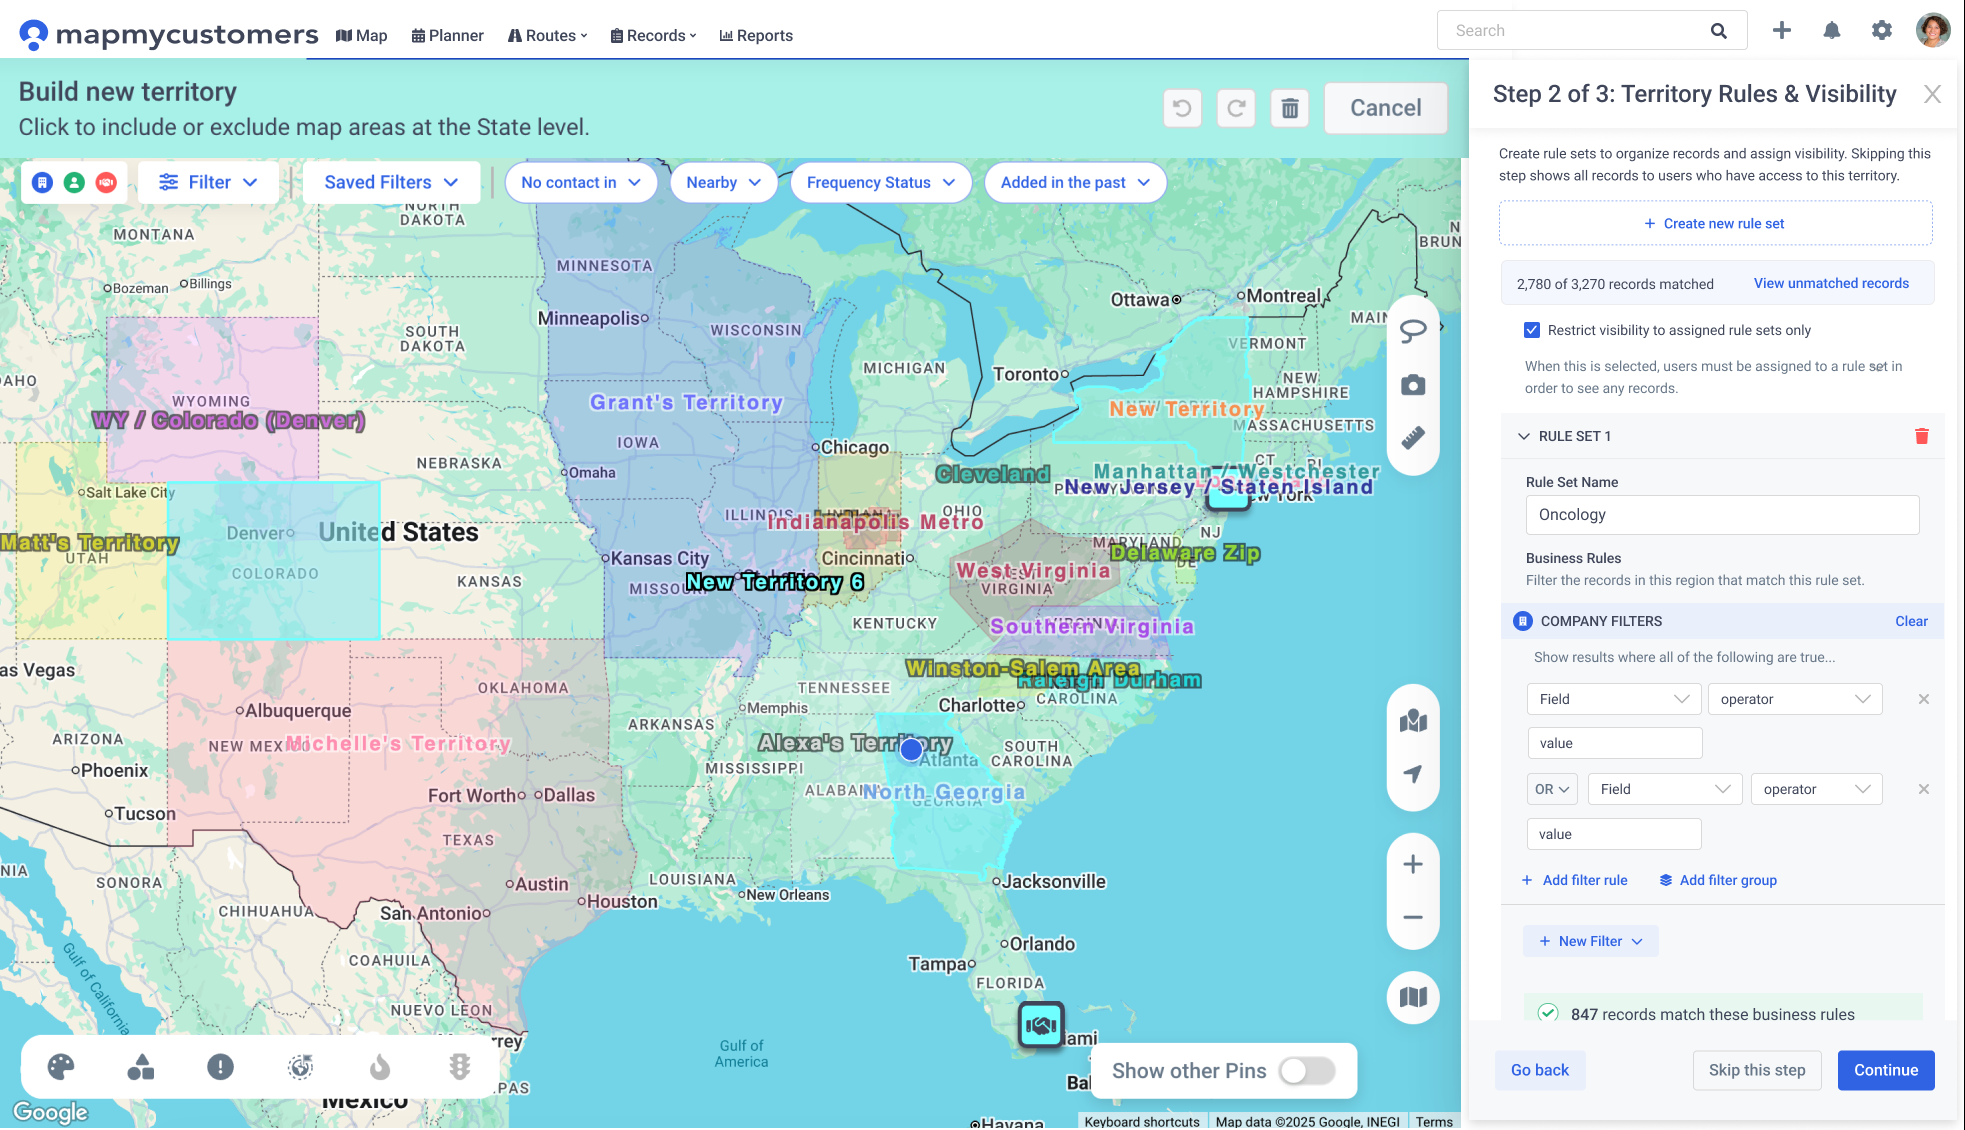Toggle the people pins icon
This screenshot has width=1965, height=1130.
pyautogui.click(x=74, y=182)
